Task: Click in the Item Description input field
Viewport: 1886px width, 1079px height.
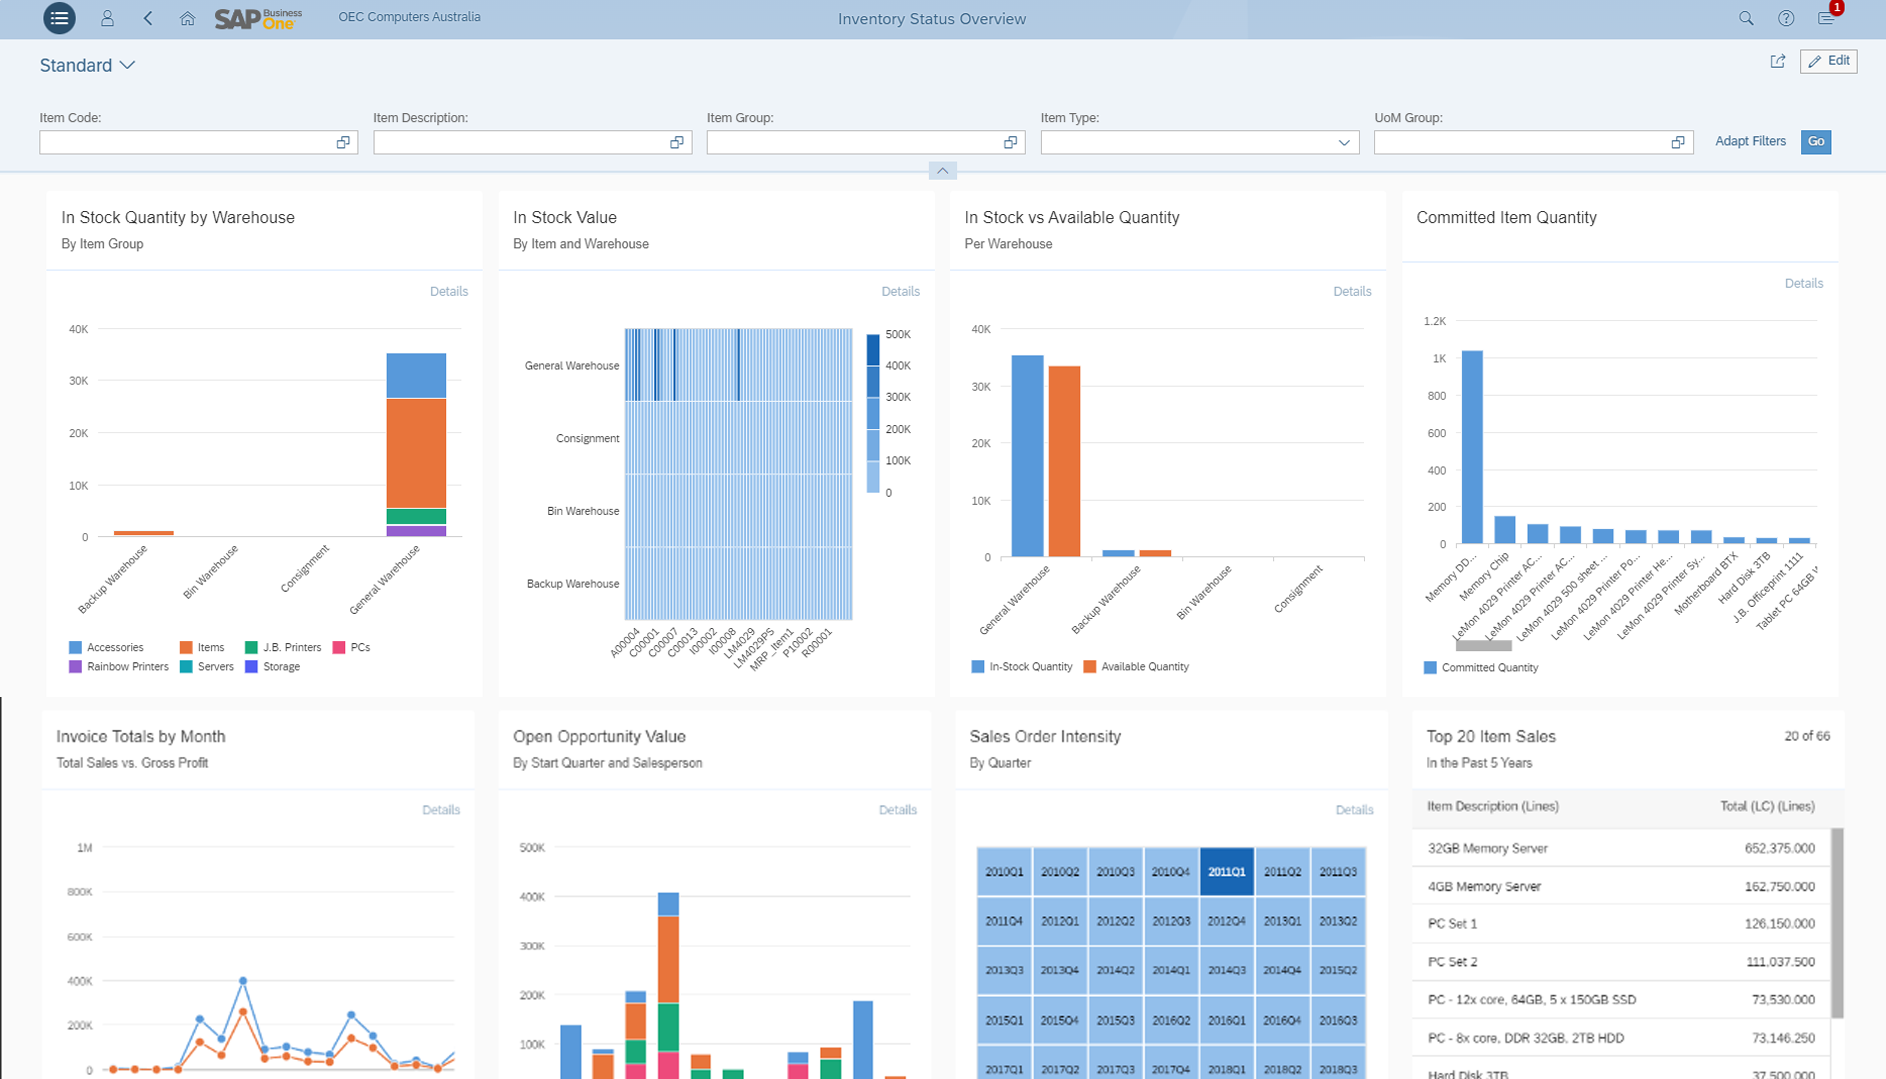Action: [520, 142]
